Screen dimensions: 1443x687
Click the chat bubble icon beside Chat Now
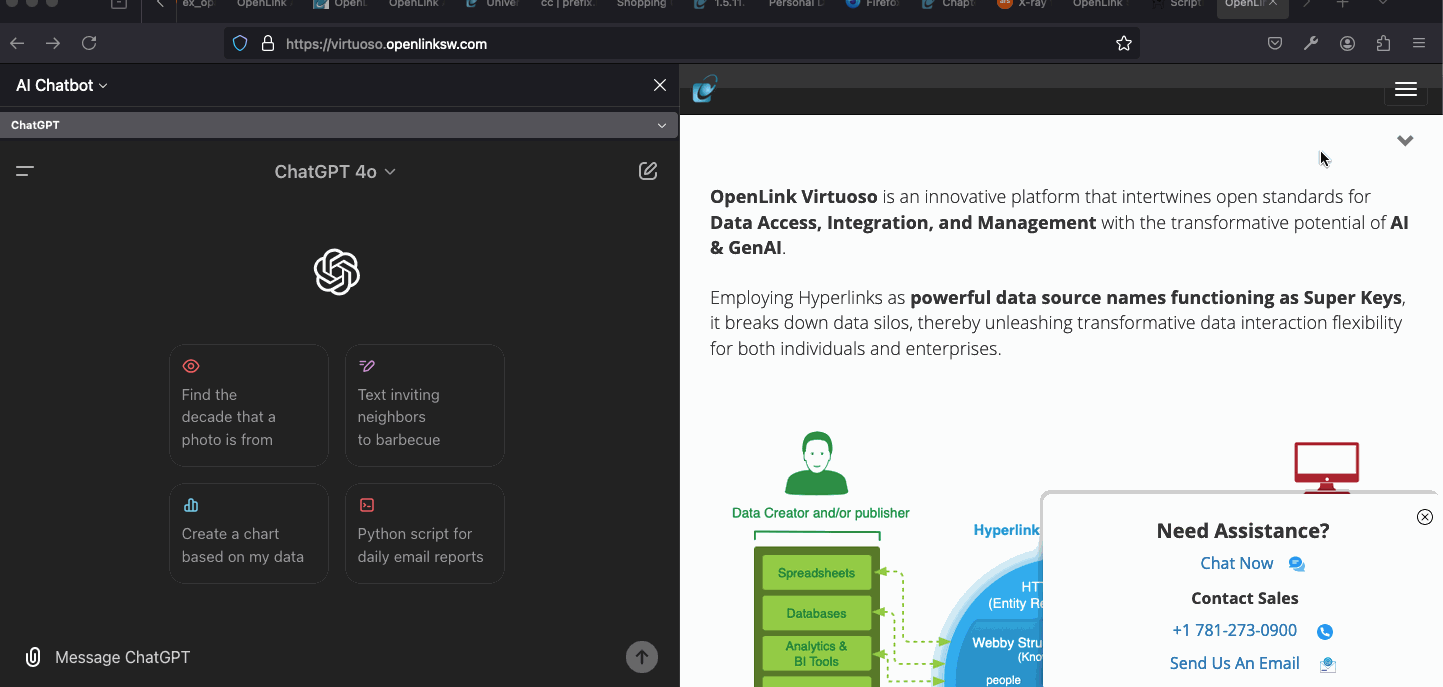pyautogui.click(x=1297, y=564)
